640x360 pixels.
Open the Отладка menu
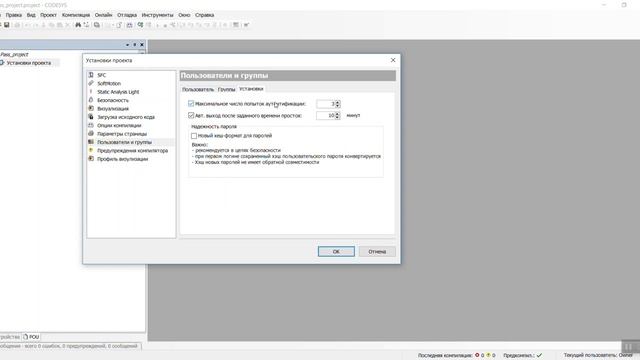[127, 15]
